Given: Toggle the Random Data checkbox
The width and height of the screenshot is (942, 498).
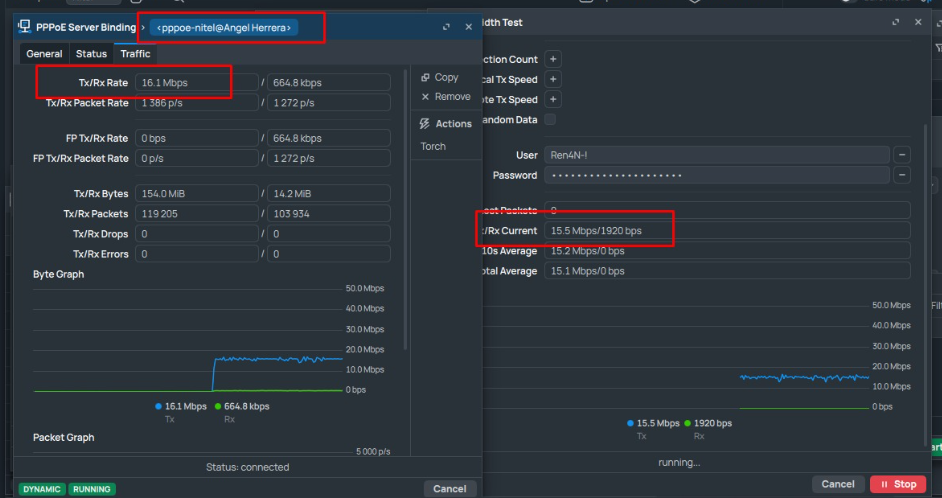Looking at the screenshot, I should pos(550,120).
